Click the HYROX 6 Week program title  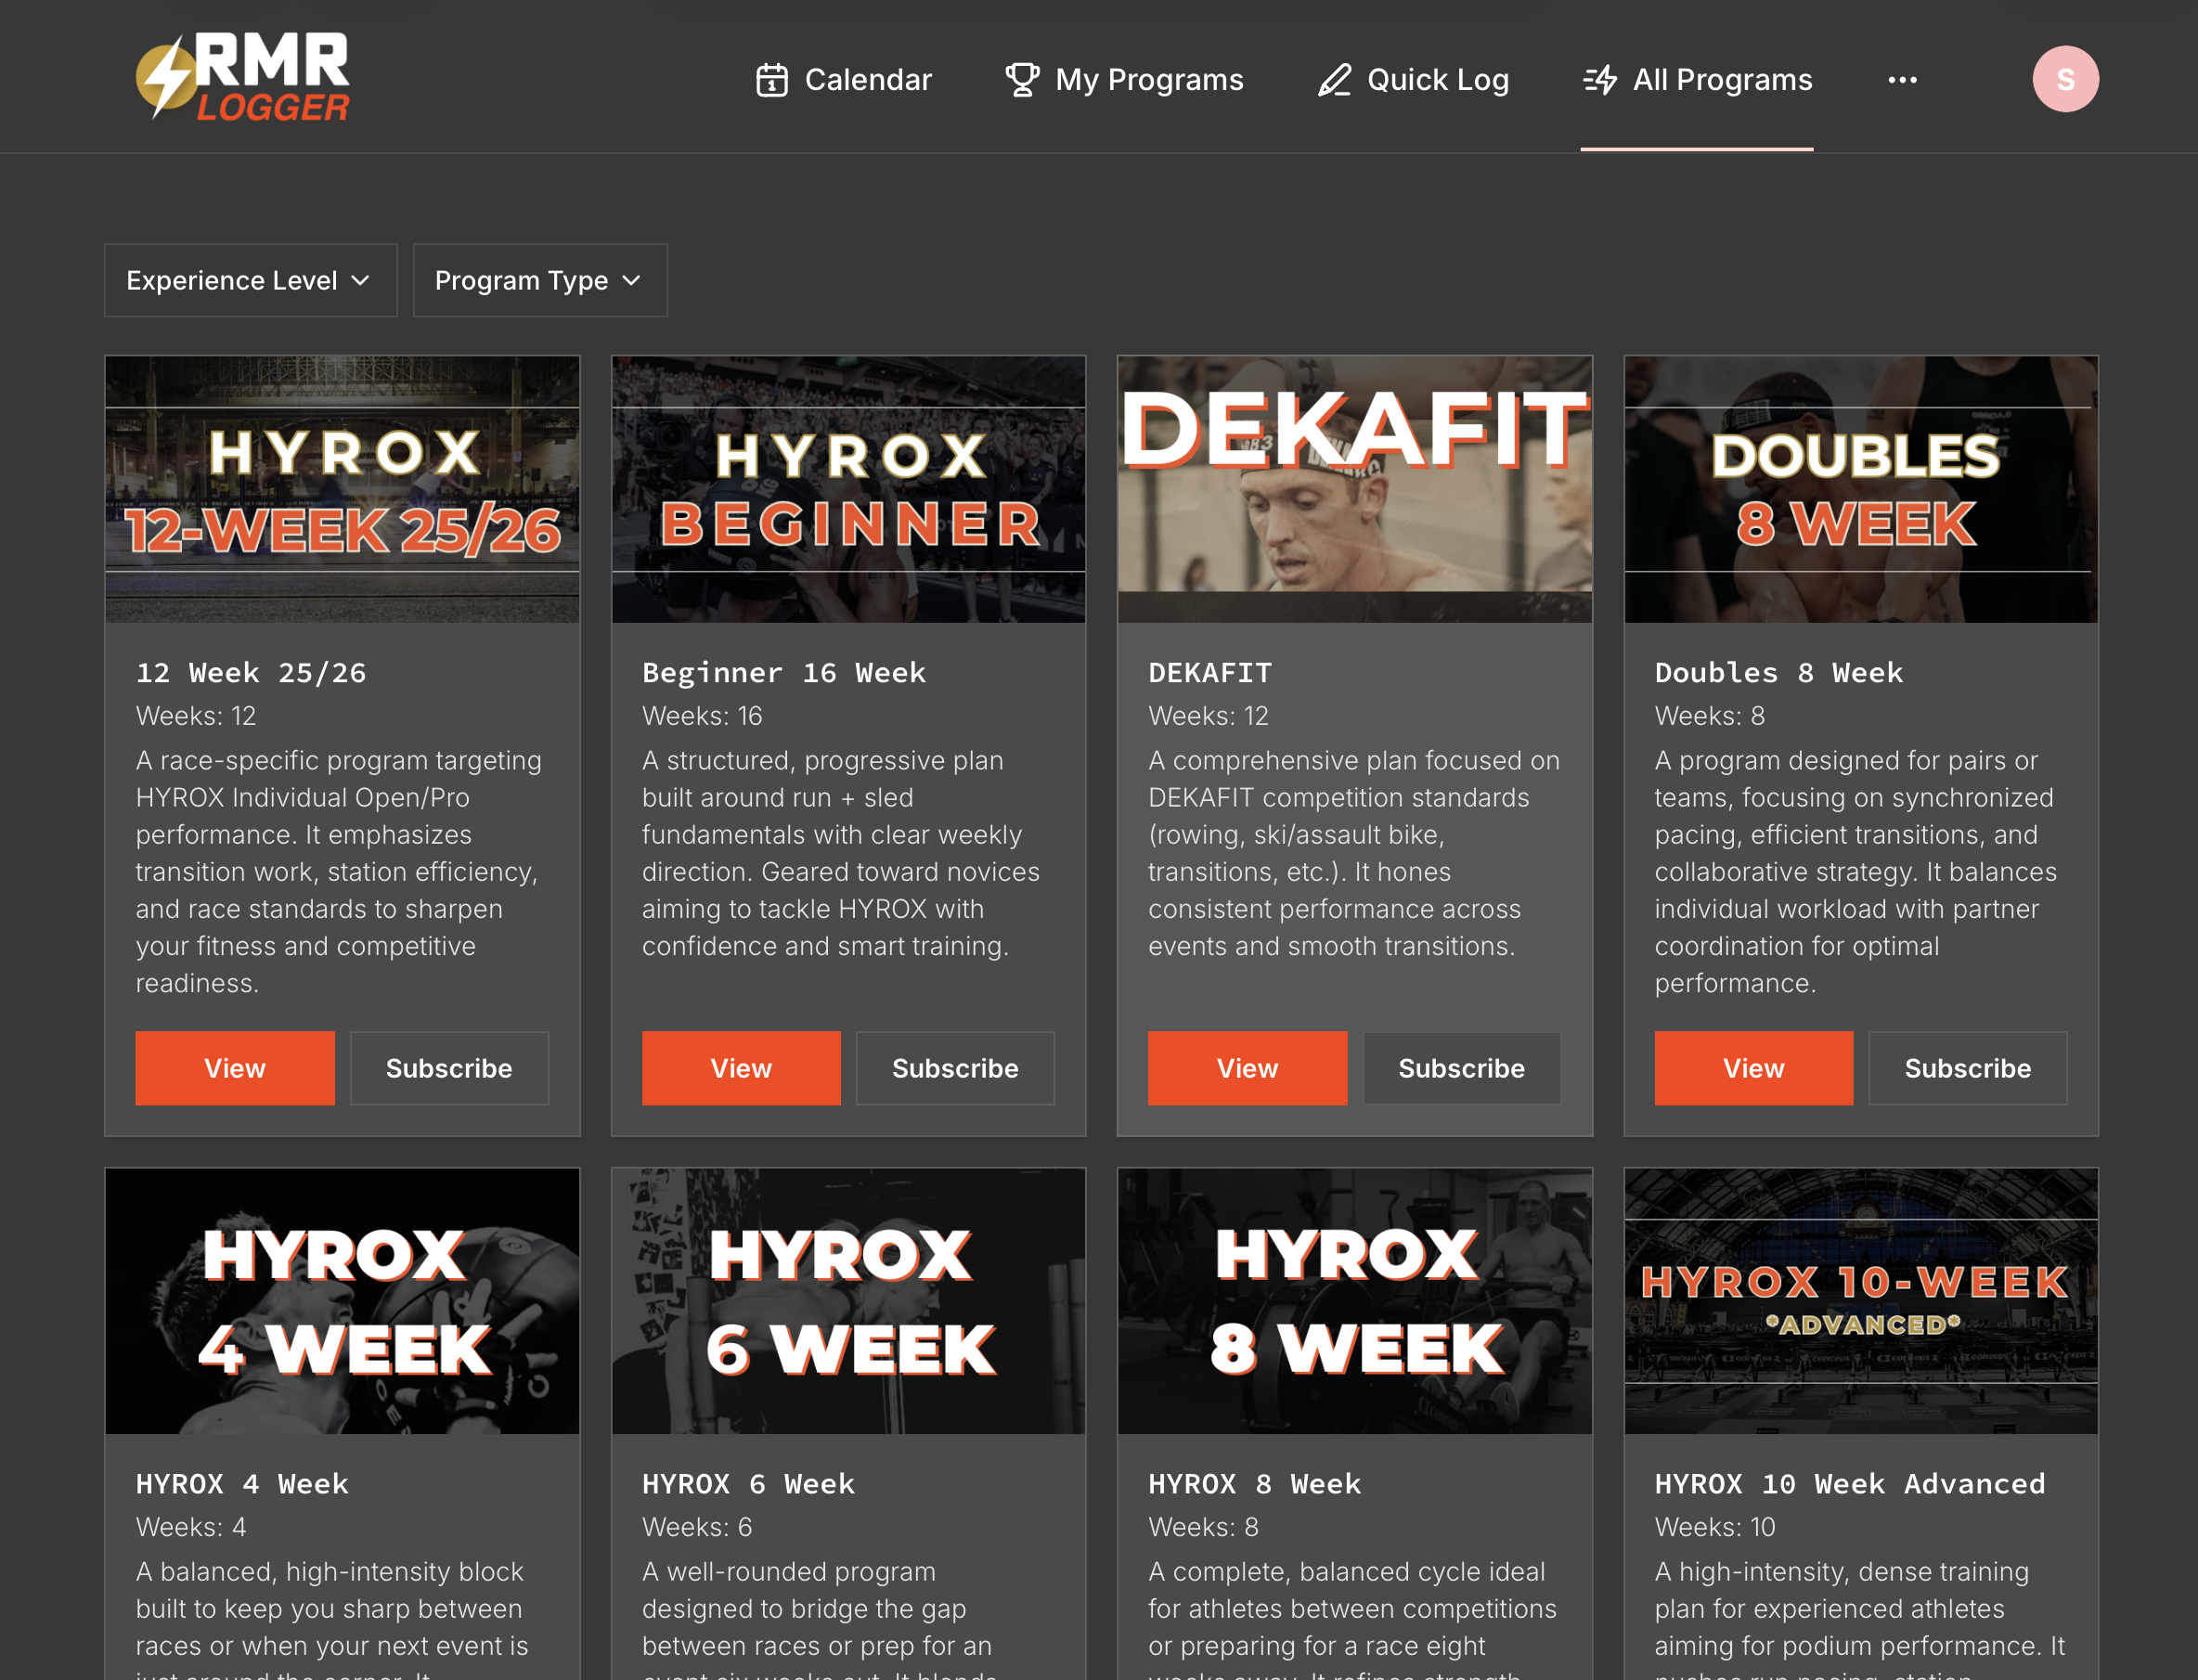tap(748, 1484)
